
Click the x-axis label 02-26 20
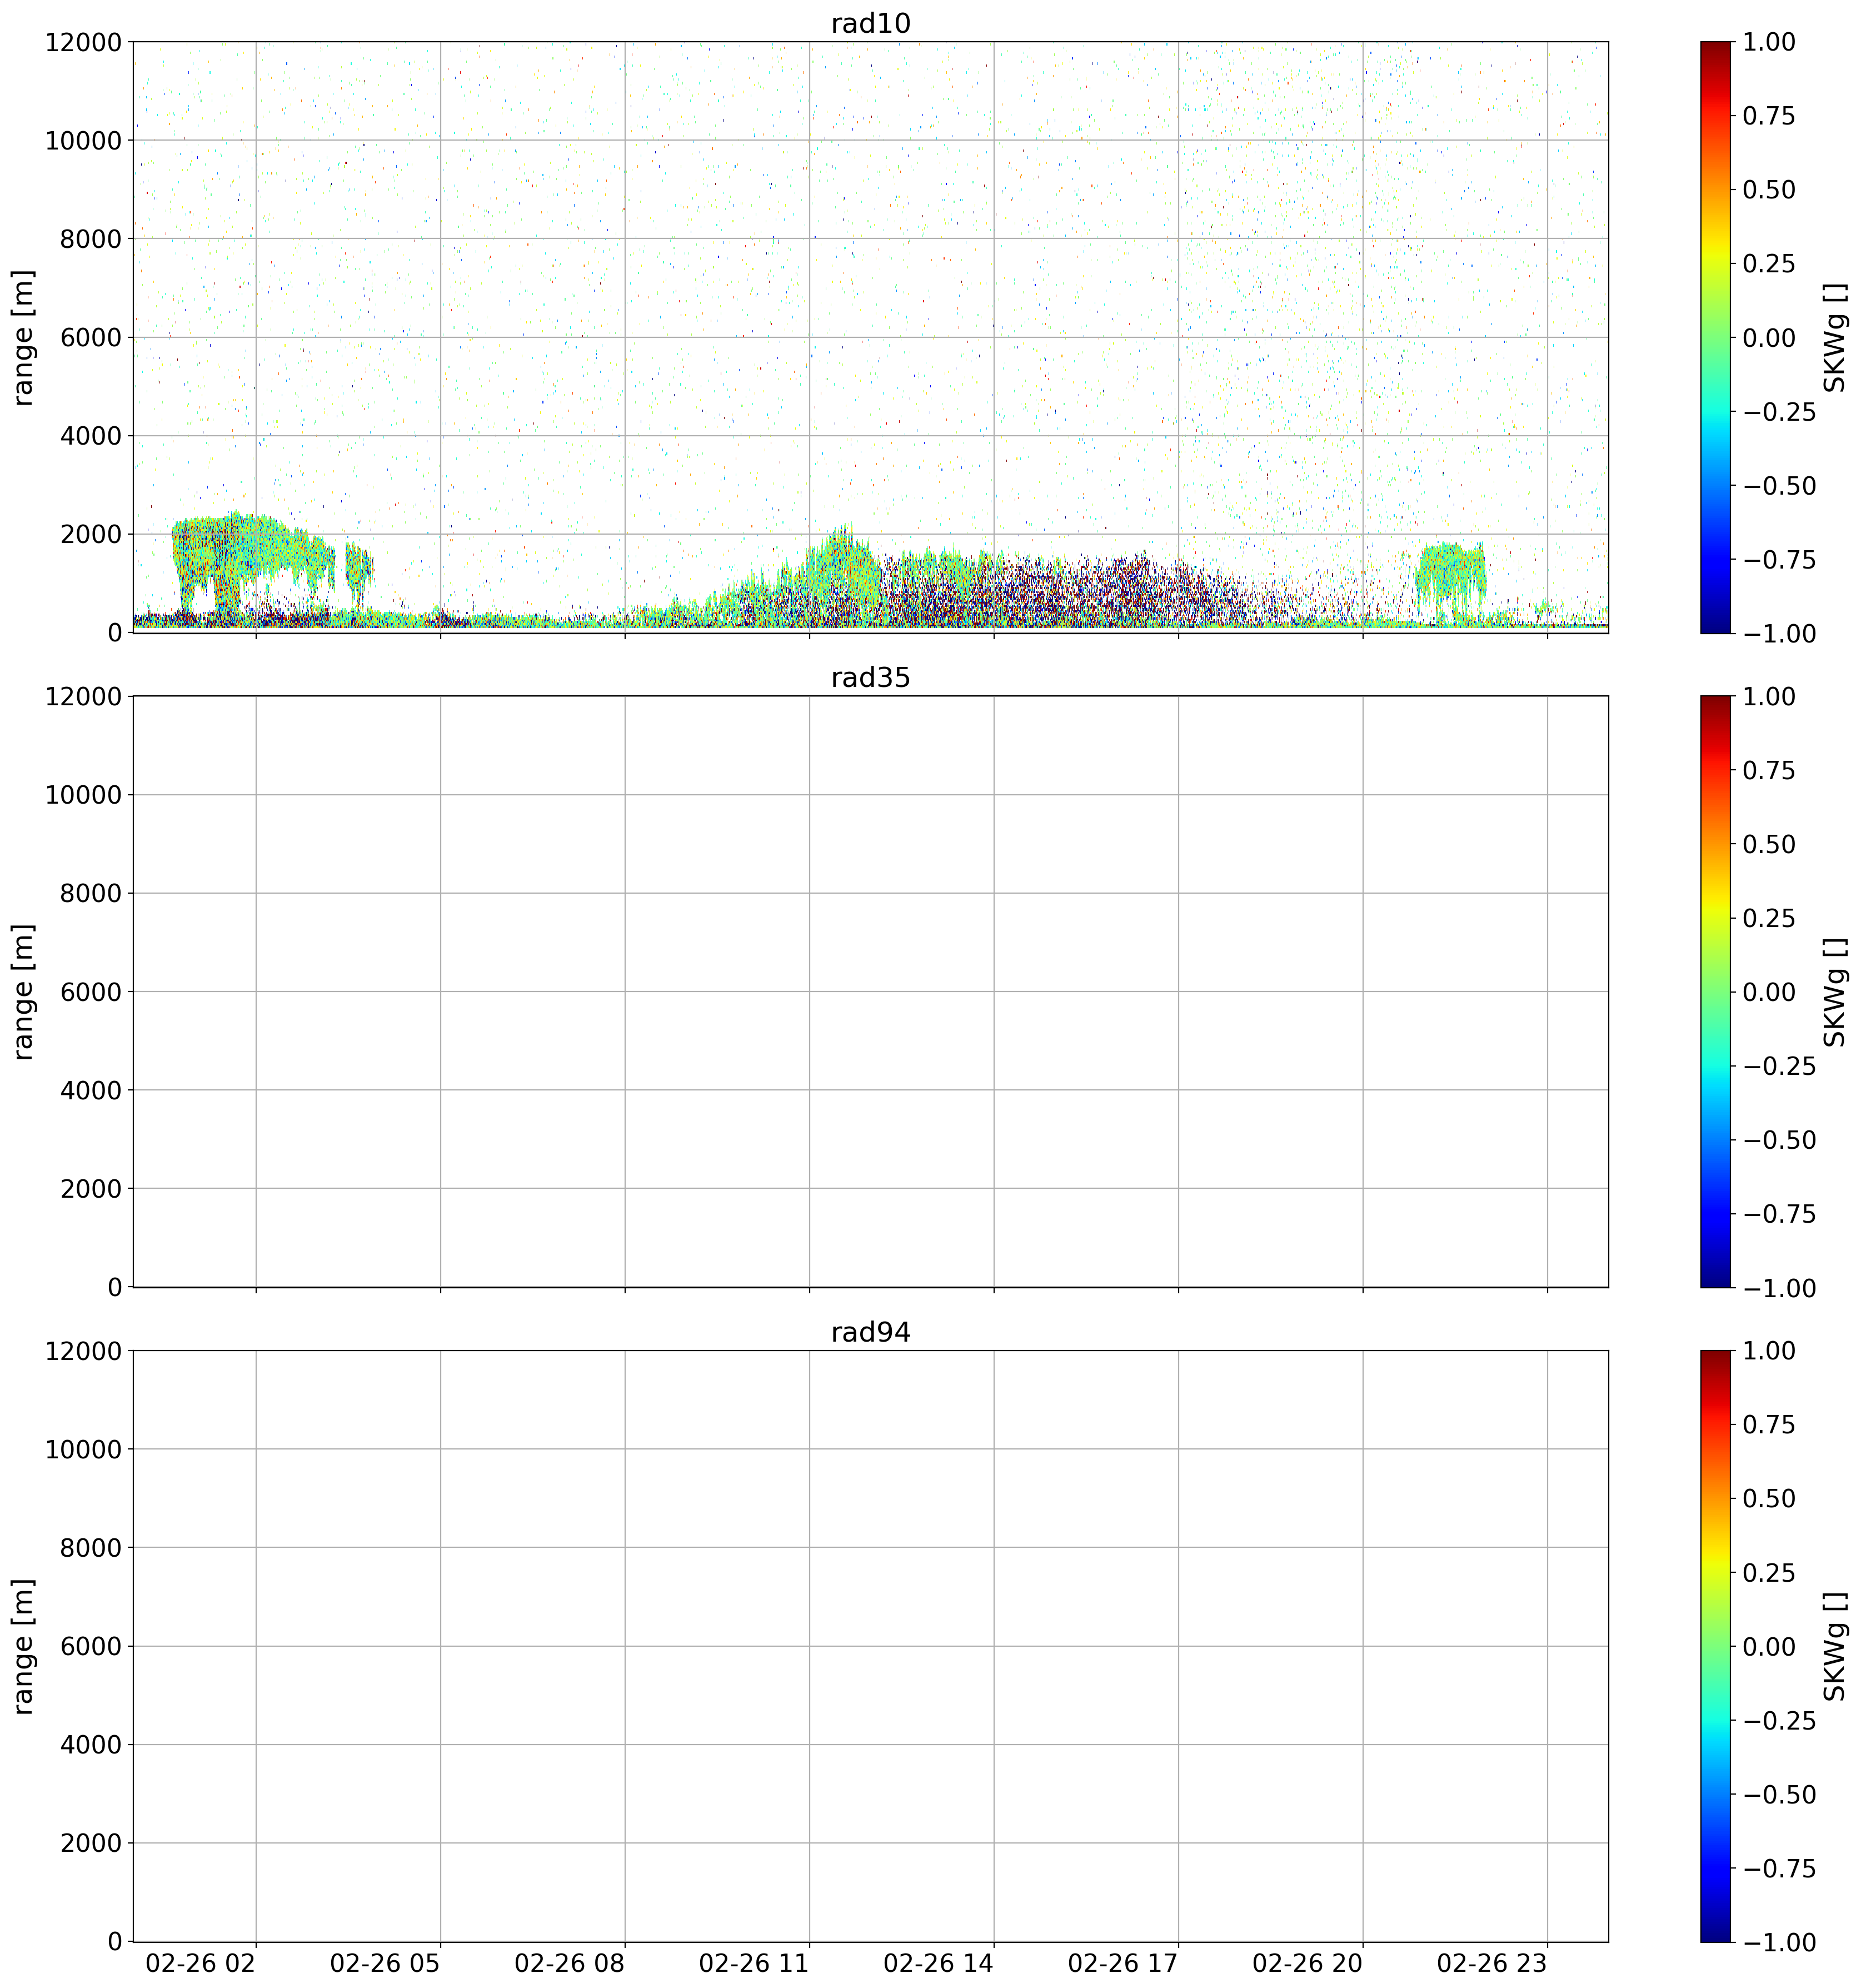pyautogui.click(x=1308, y=1964)
